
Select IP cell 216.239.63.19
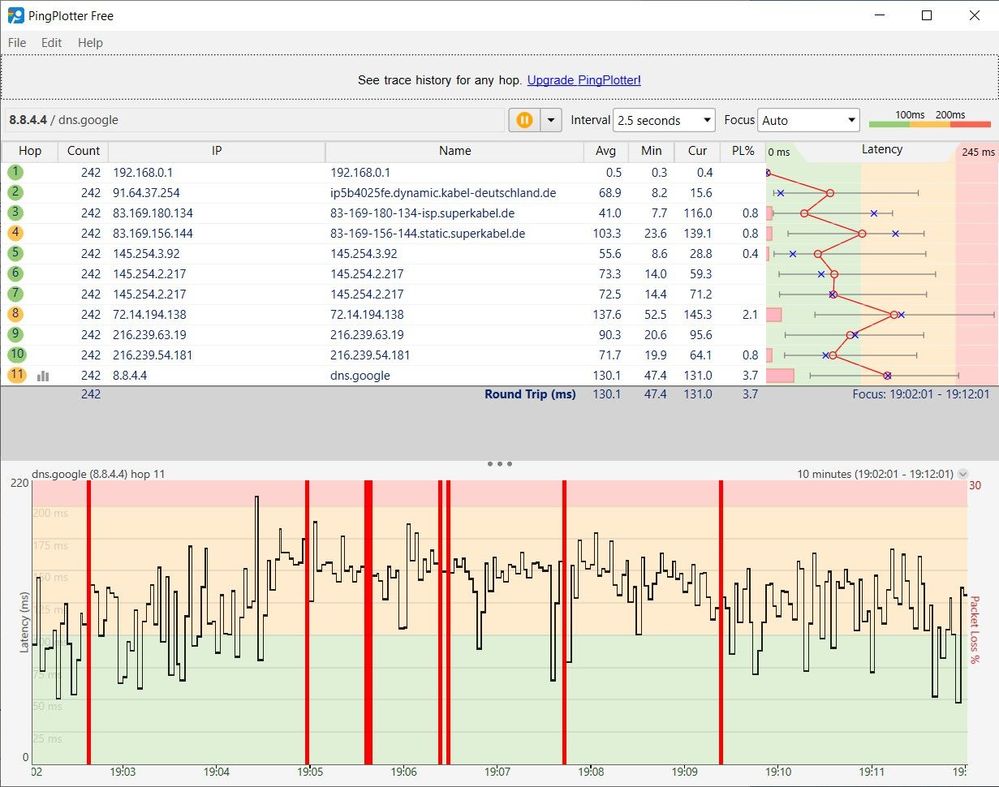click(x=150, y=335)
